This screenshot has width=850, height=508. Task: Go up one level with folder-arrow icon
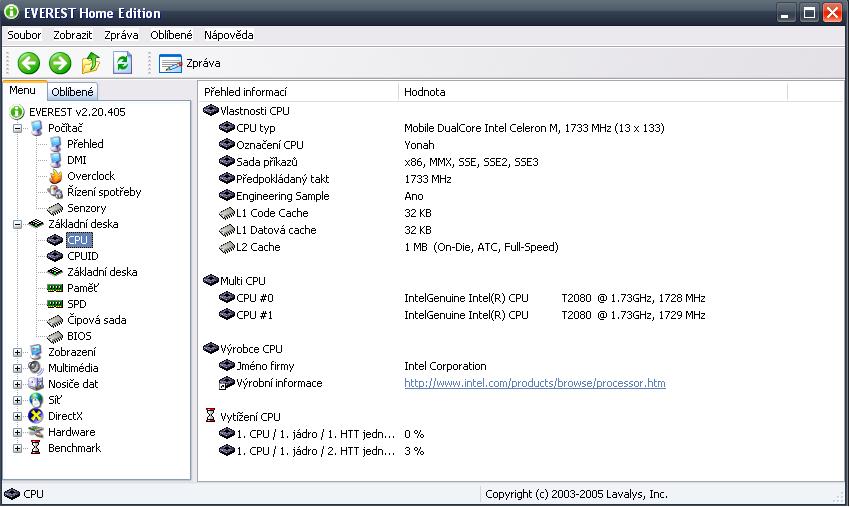91,63
